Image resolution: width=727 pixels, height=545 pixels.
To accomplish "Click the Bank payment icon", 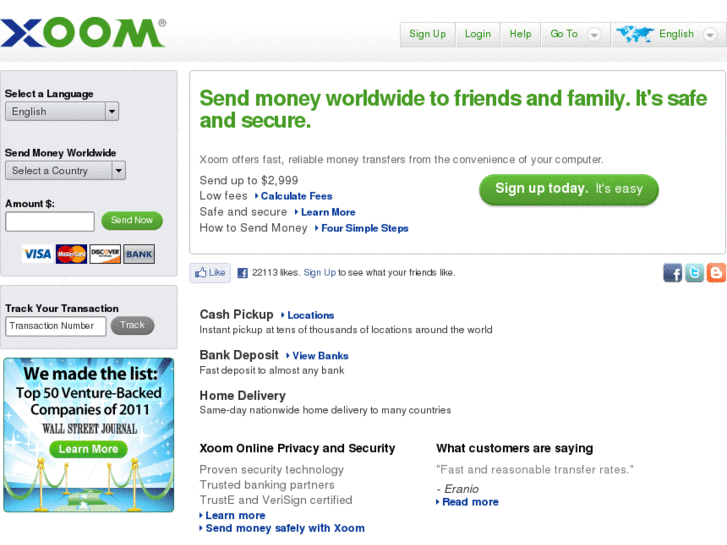I will (139, 254).
